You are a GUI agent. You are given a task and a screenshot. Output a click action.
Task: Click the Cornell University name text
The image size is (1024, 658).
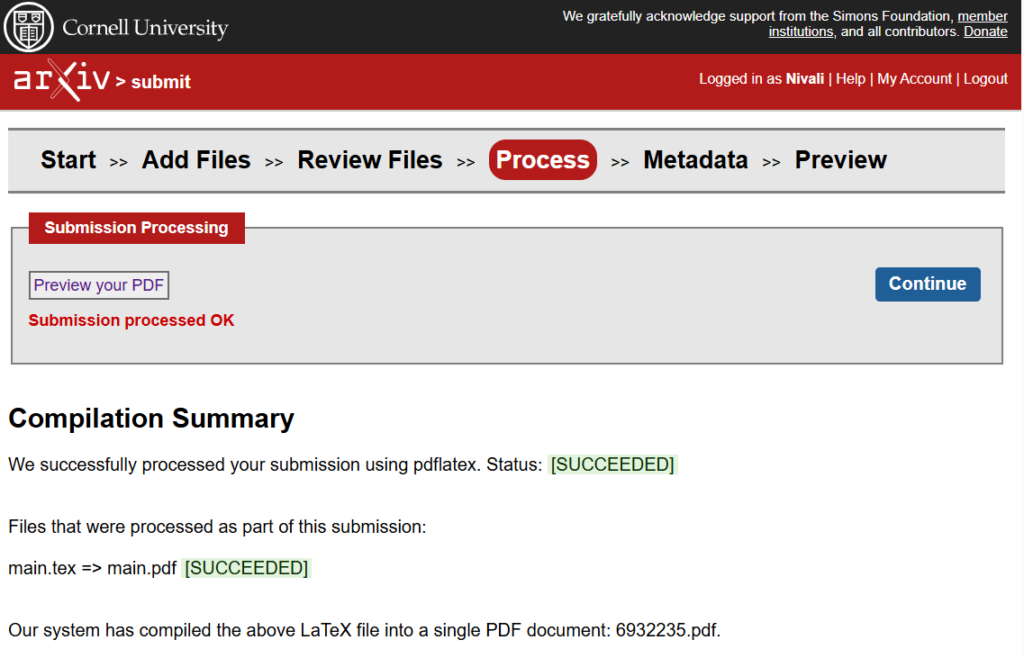(145, 28)
